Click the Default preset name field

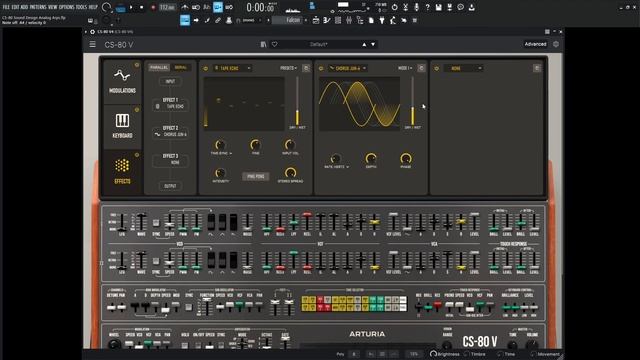click(318, 44)
